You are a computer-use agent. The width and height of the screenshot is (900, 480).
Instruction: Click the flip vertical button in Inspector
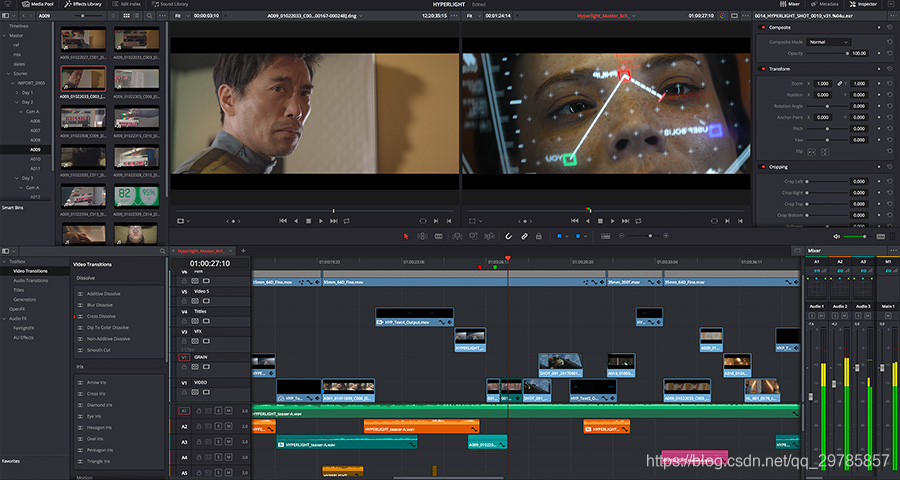coord(825,152)
